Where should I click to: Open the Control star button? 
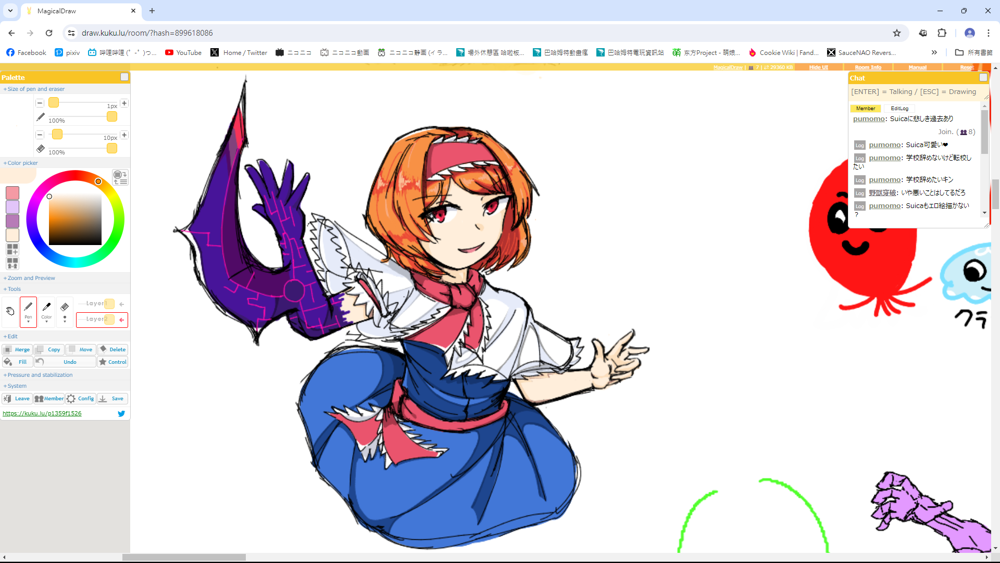click(113, 362)
